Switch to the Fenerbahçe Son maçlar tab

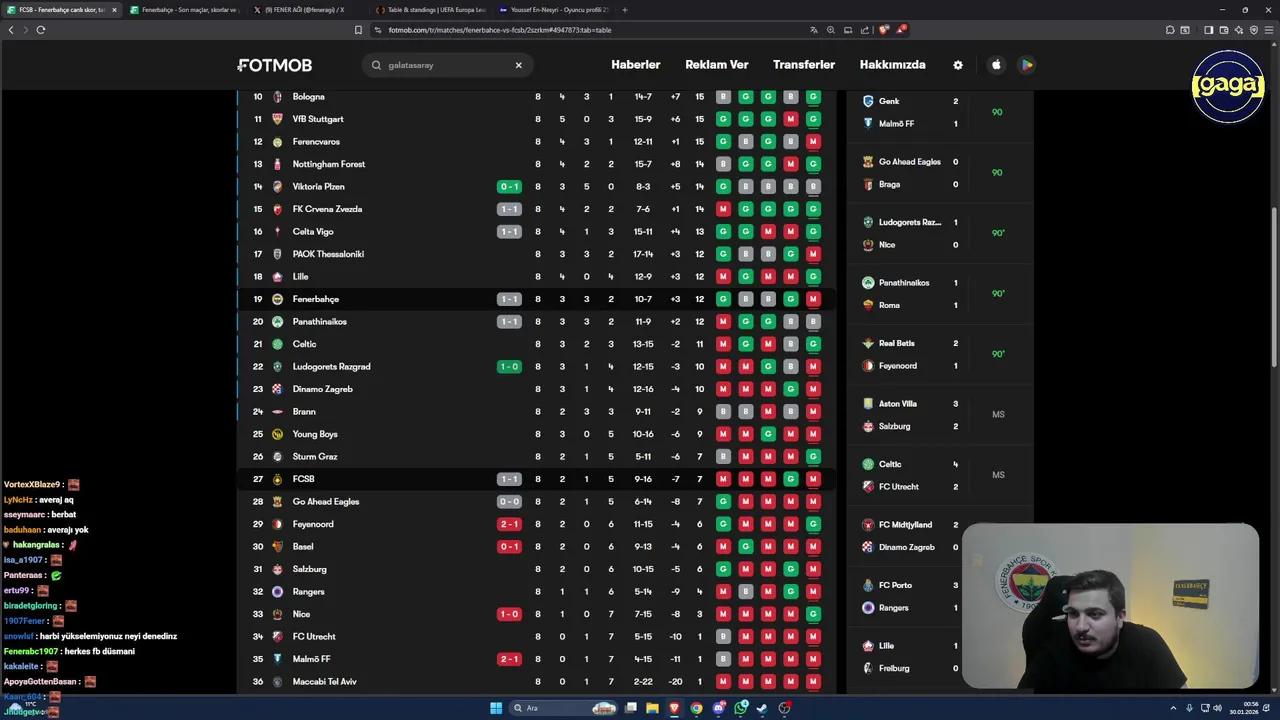coord(185,10)
